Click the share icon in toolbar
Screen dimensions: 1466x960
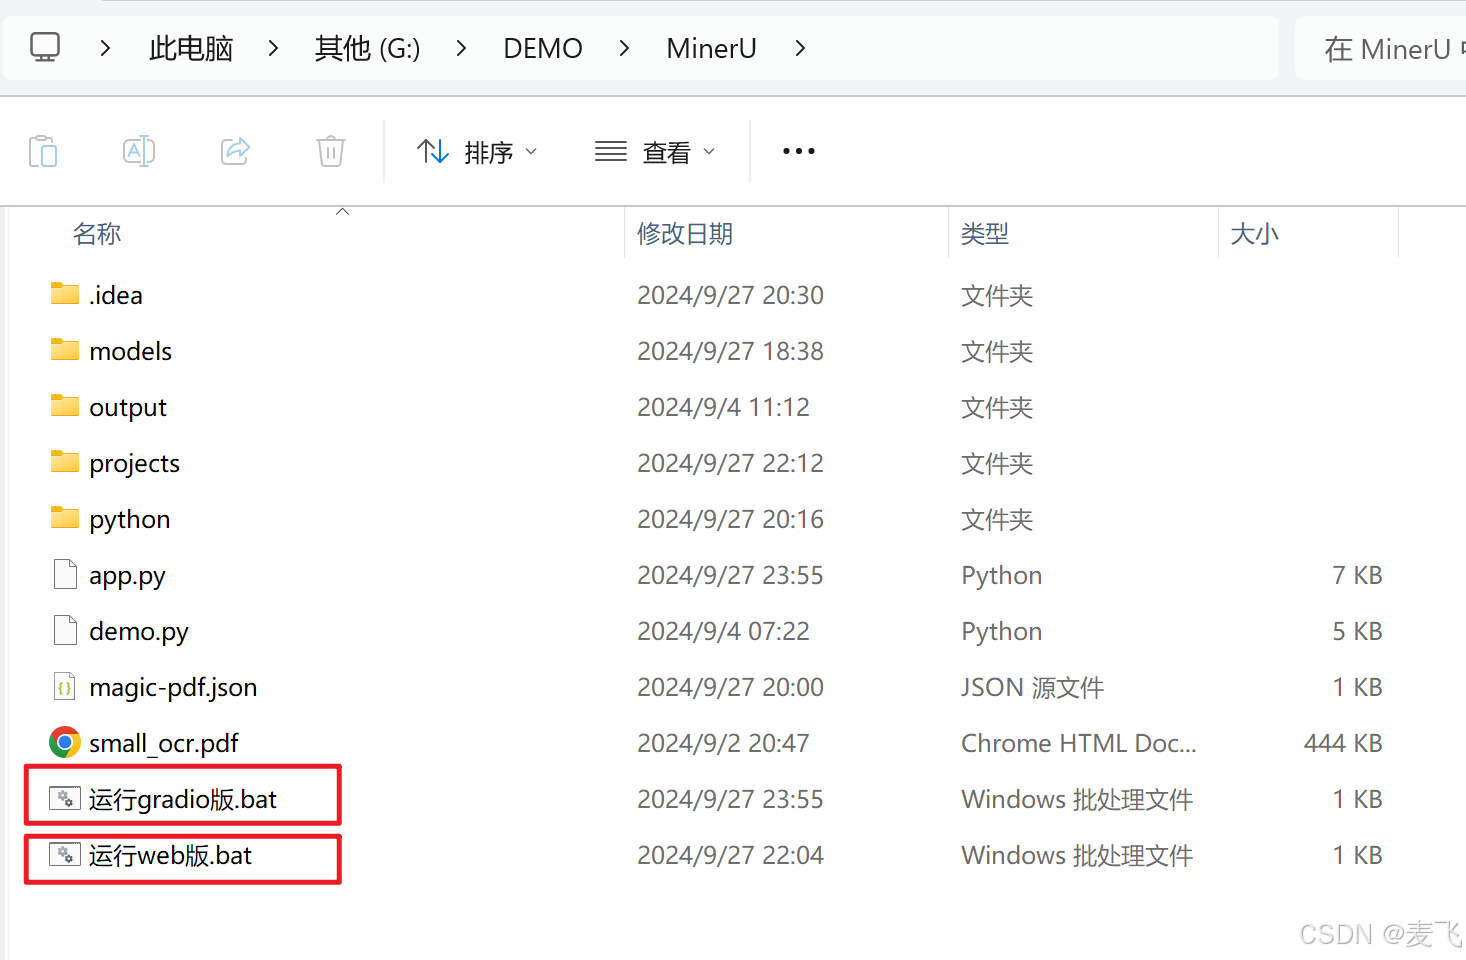click(x=235, y=151)
